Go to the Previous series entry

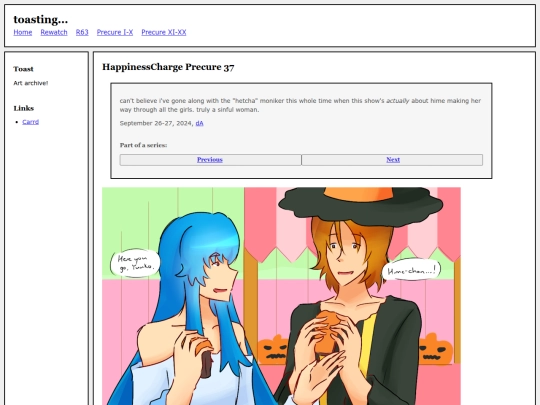click(x=210, y=159)
